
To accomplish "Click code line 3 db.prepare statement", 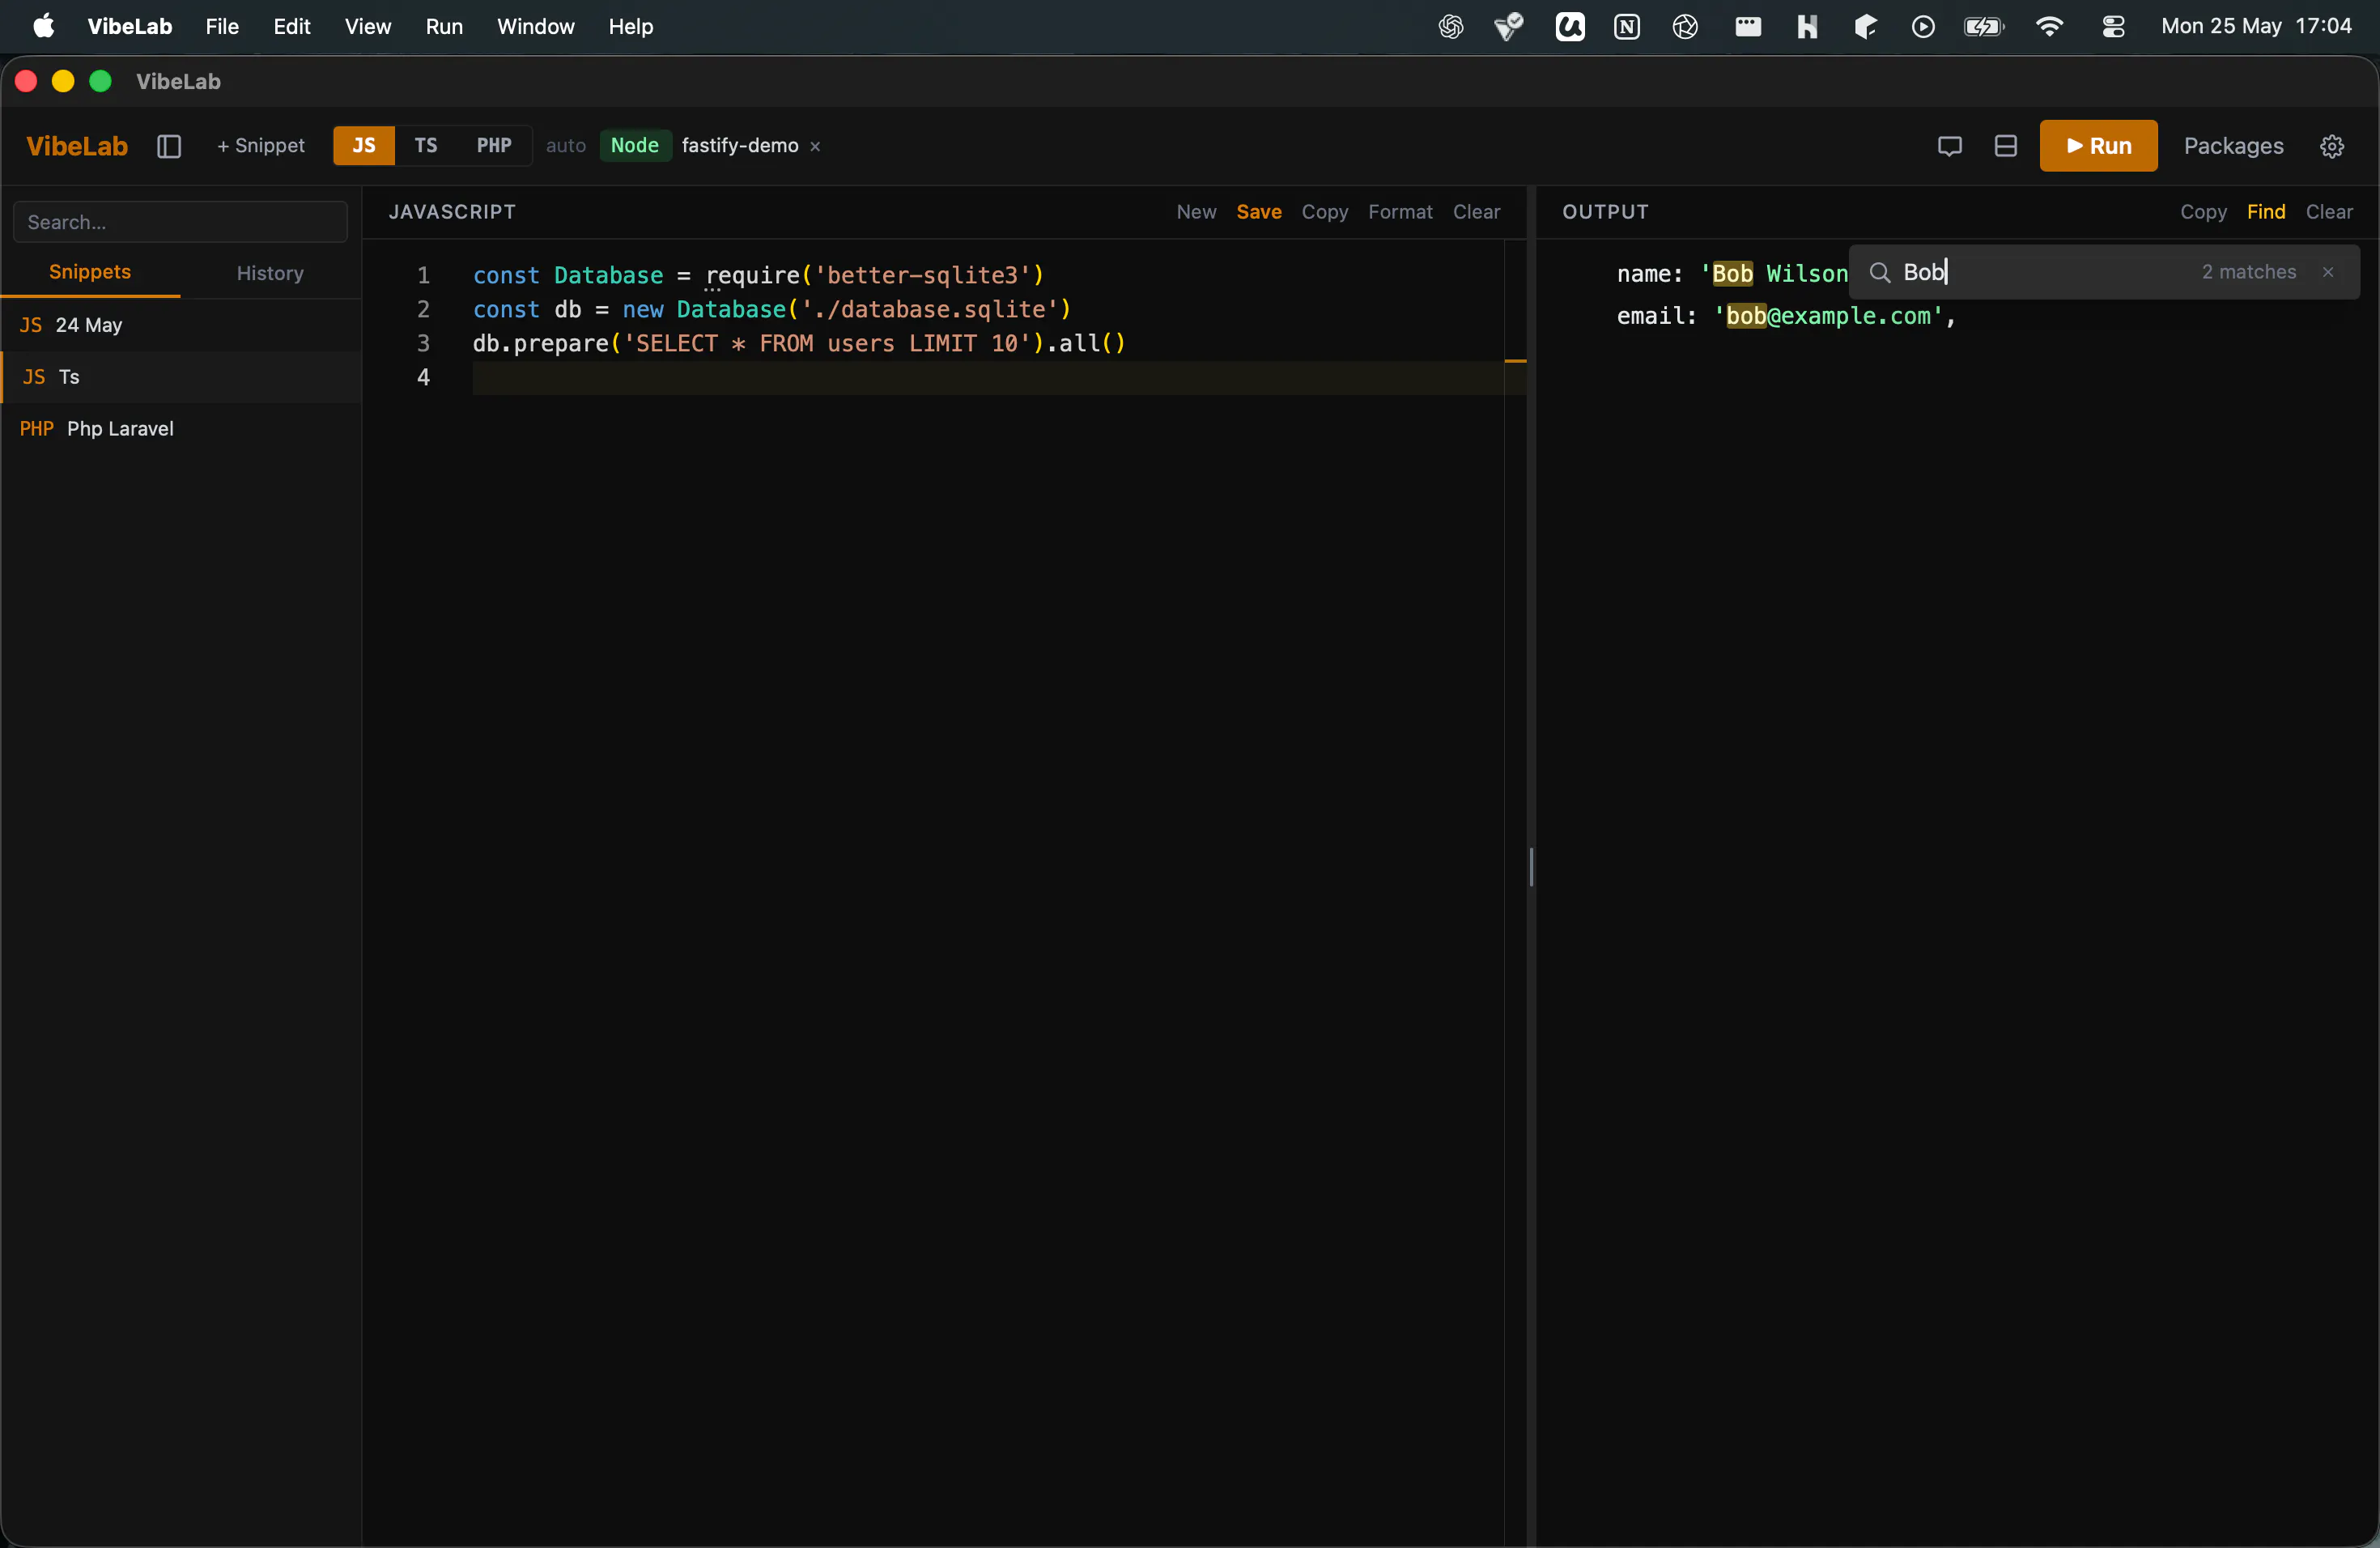I will pyautogui.click(x=799, y=343).
